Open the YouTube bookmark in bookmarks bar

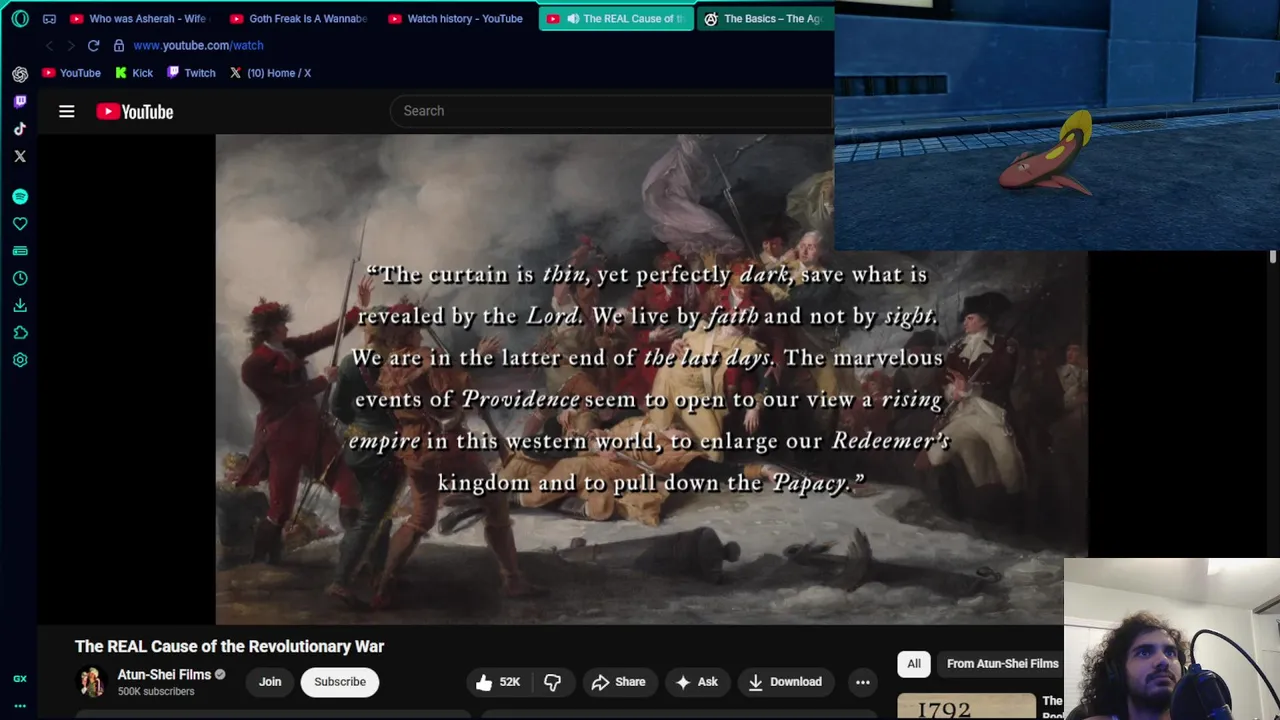(x=71, y=73)
